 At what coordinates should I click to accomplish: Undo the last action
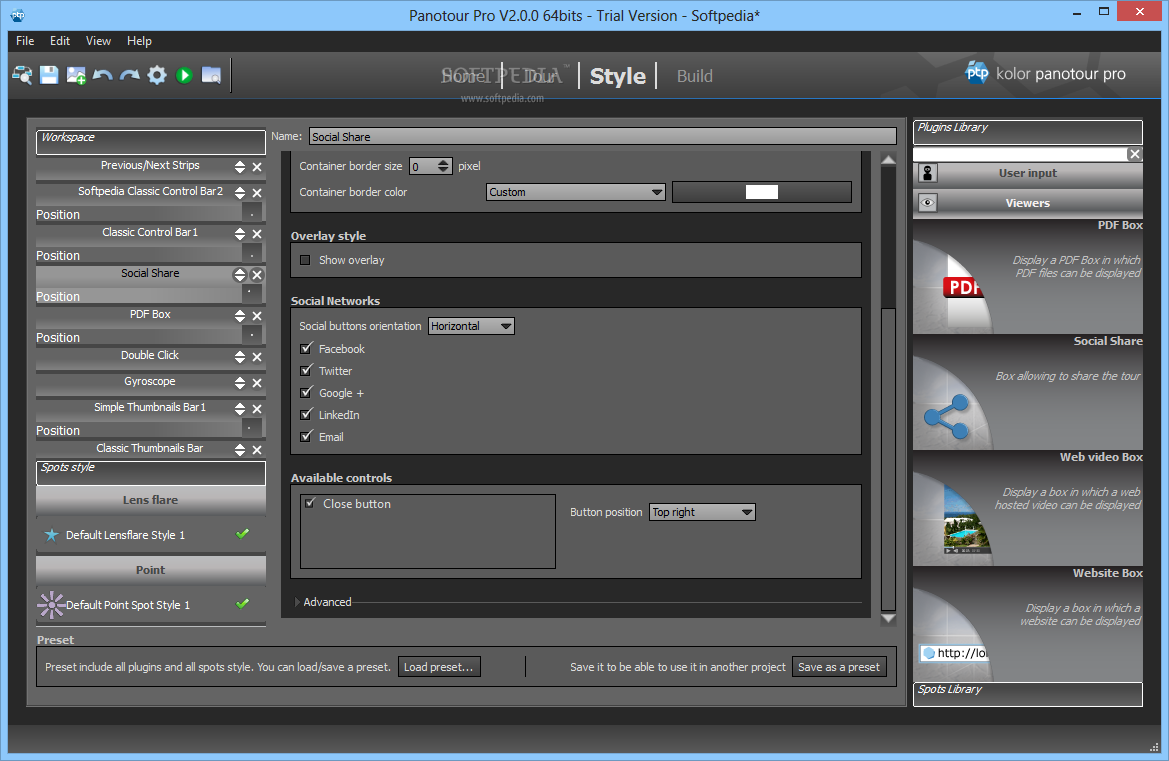pos(103,75)
